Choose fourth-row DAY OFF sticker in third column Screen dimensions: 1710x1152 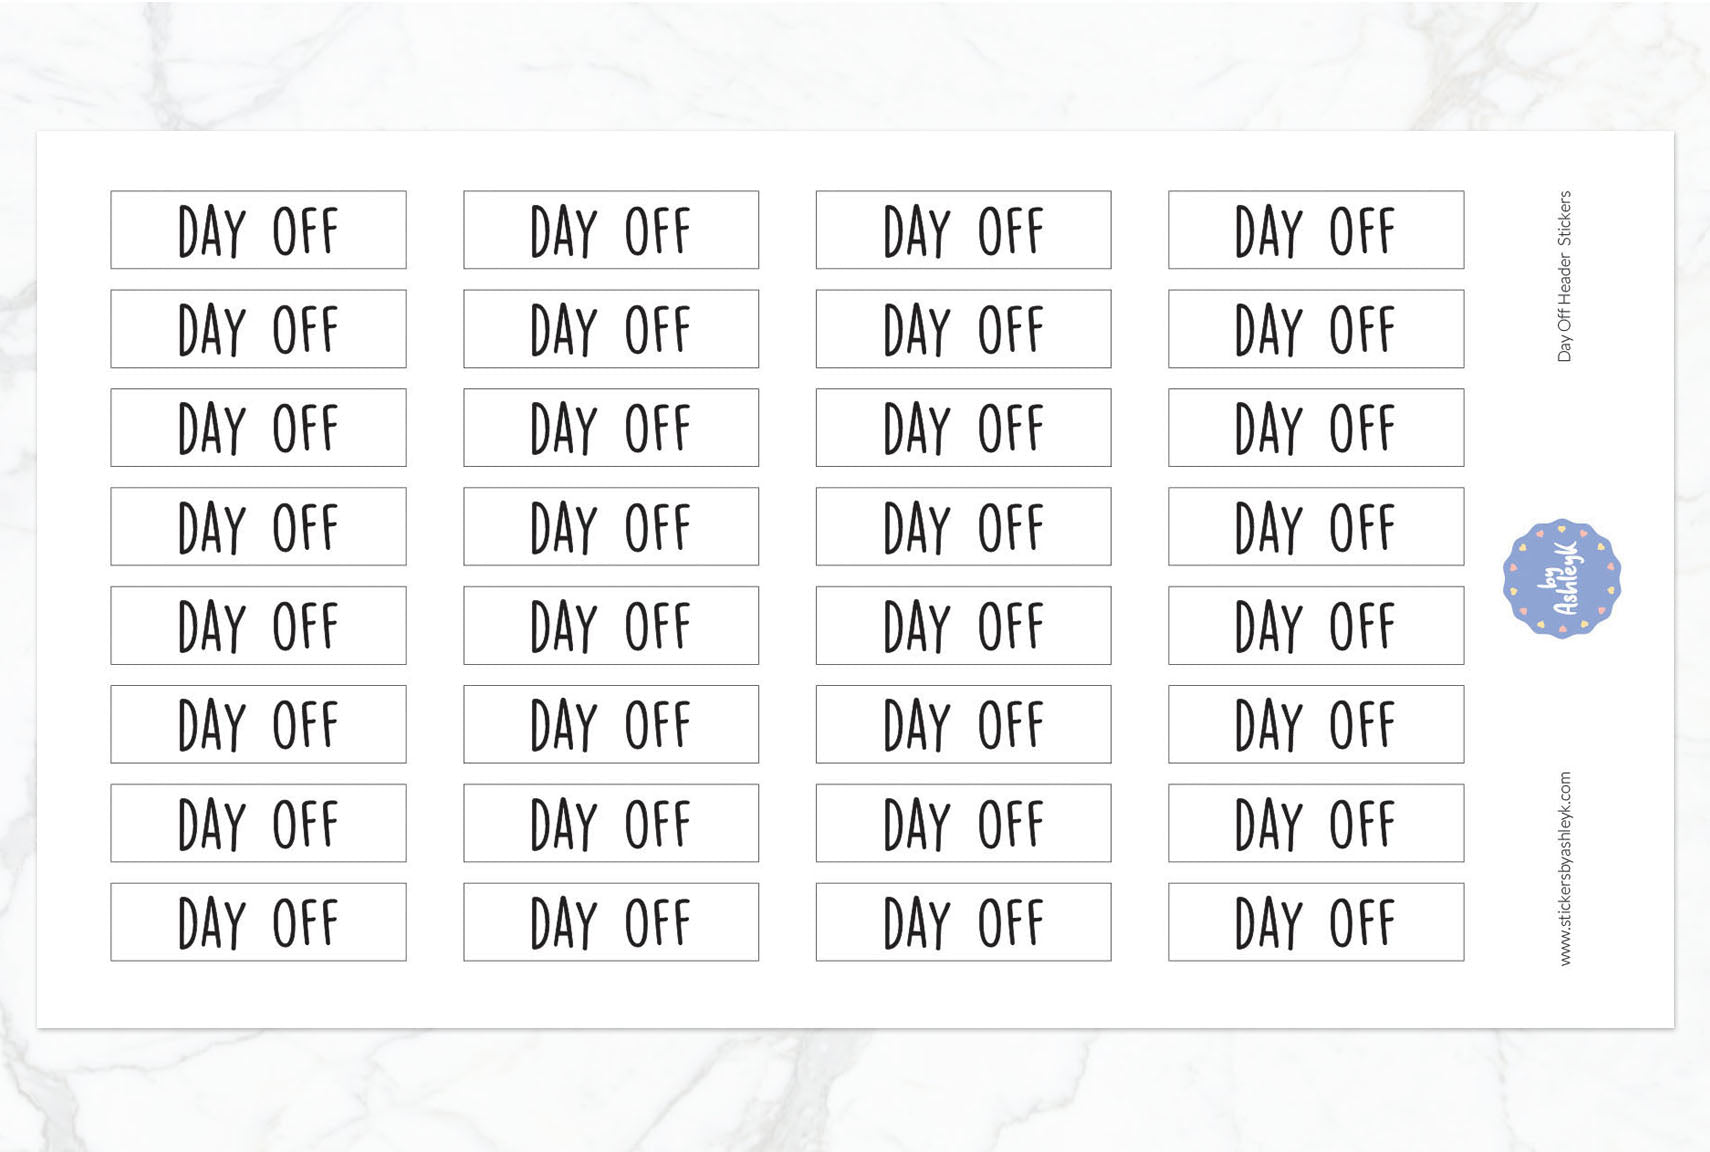(963, 527)
